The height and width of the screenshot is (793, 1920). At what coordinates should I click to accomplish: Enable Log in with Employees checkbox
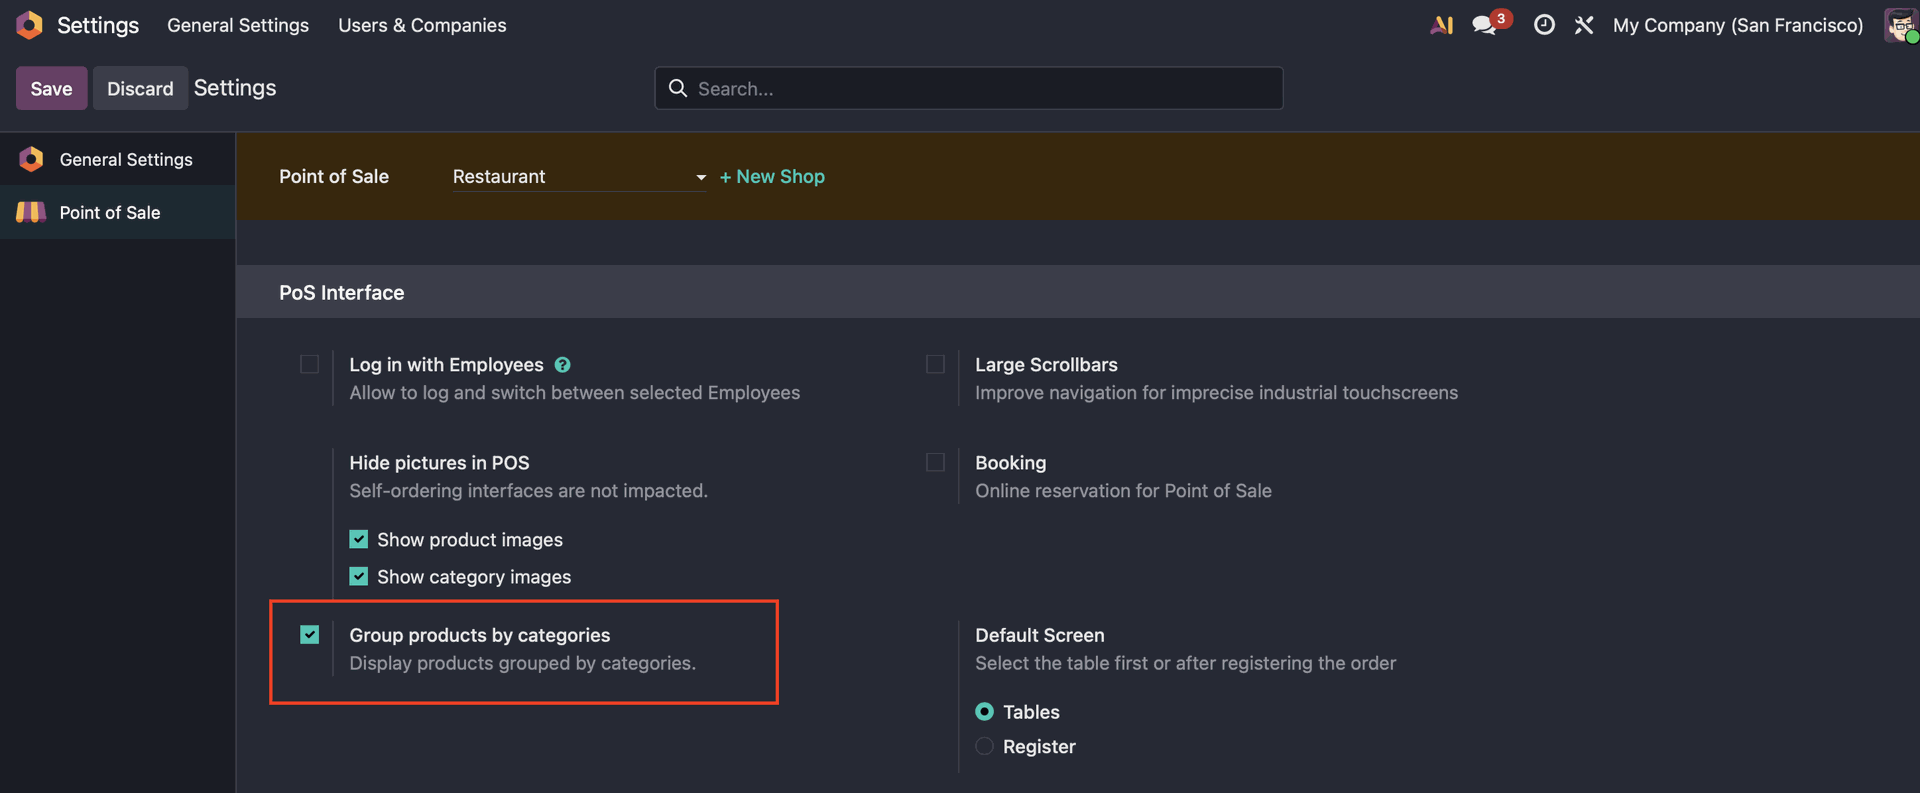pos(310,364)
